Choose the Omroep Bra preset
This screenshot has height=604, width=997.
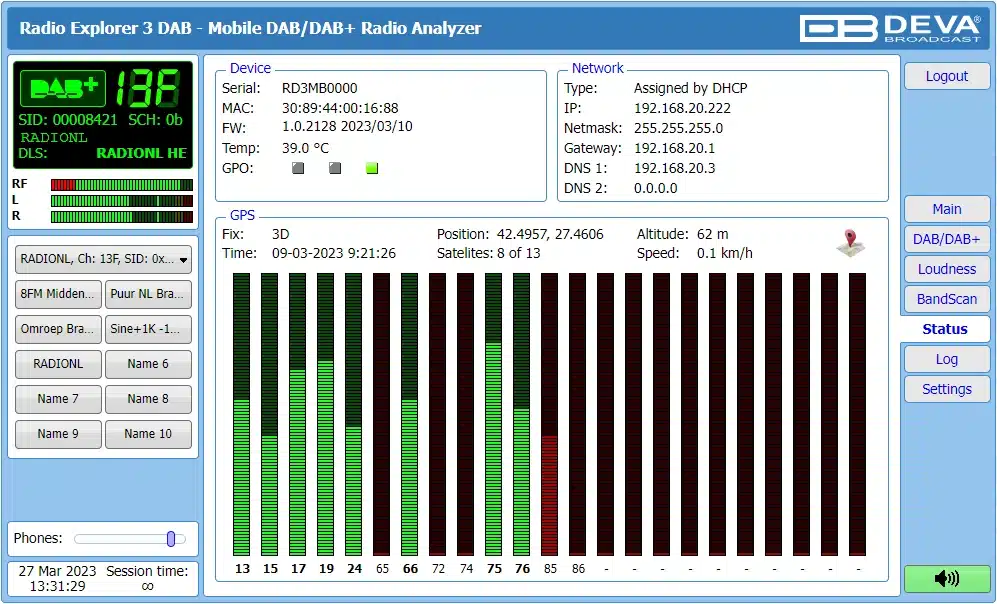[x=58, y=329]
